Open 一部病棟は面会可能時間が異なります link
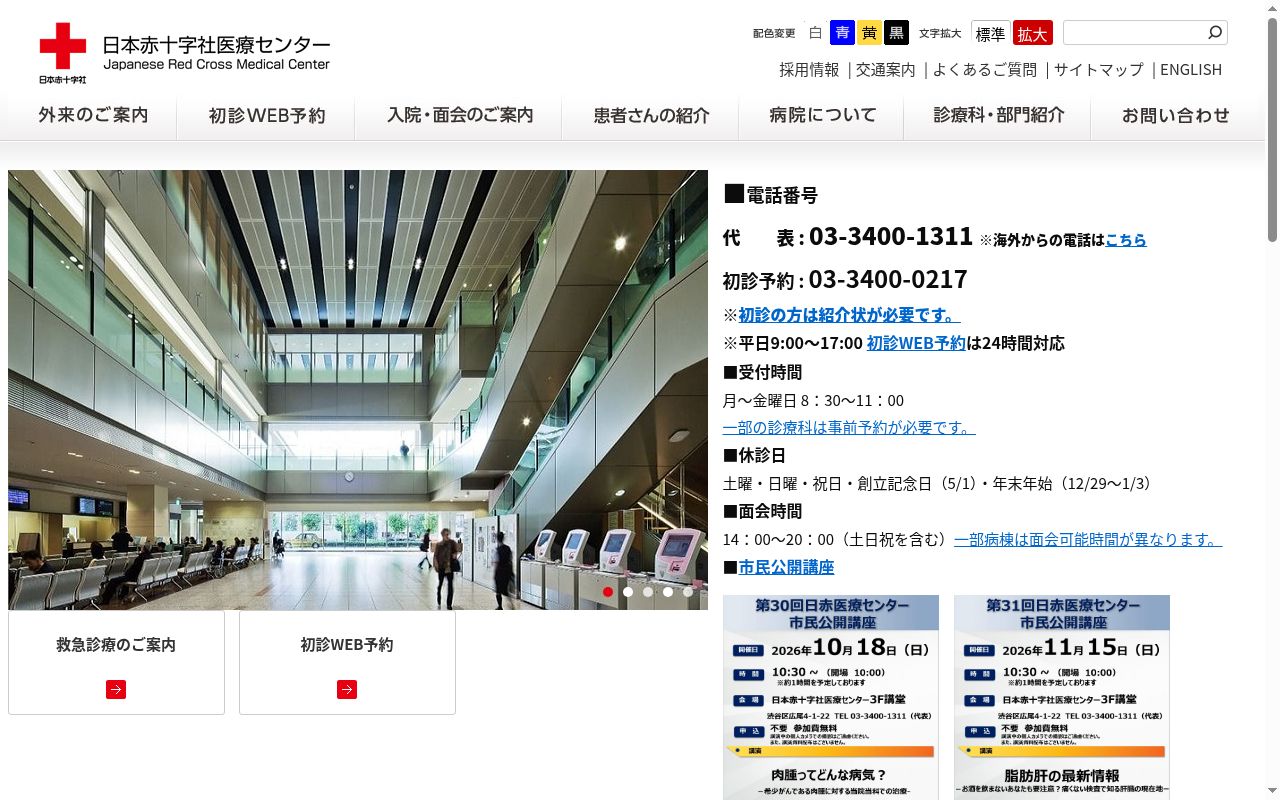1280x800 pixels. 1088,539
